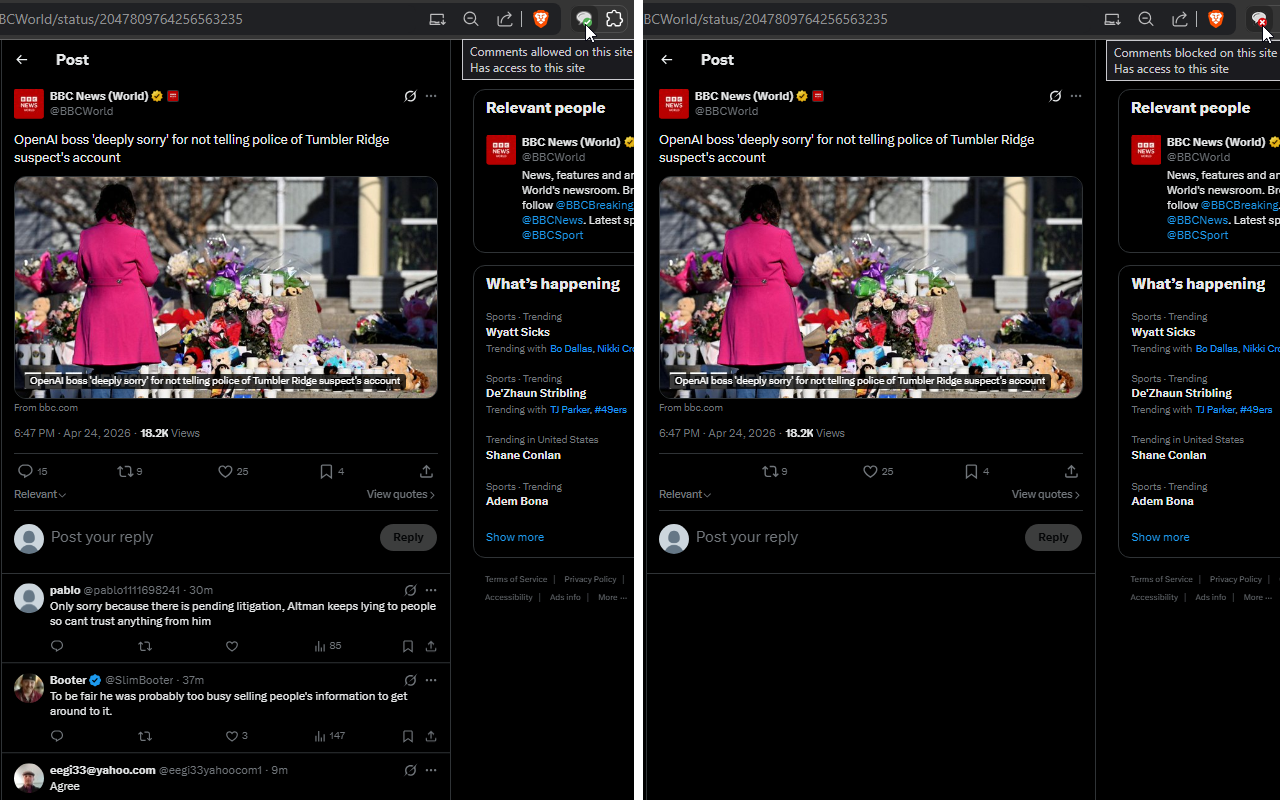Like pablo's comment
The image size is (1280, 800).
coord(232,646)
